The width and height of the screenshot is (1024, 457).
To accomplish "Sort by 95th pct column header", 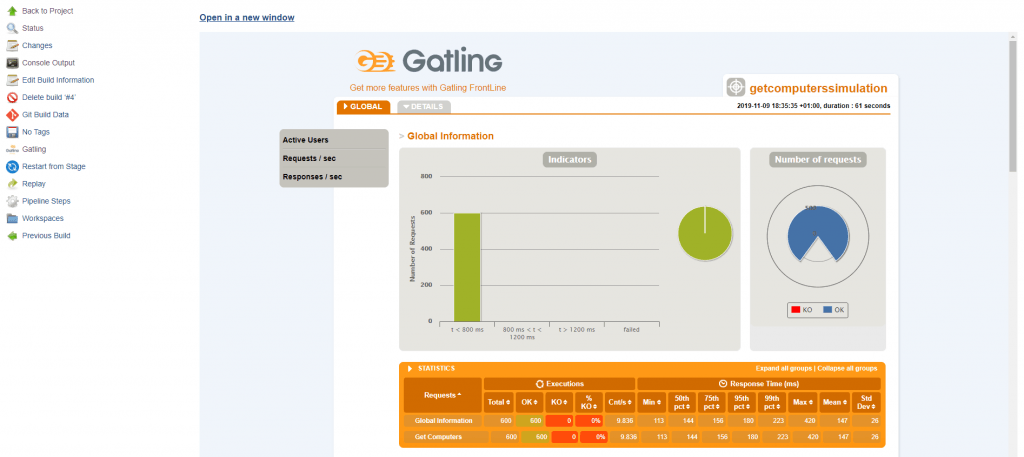I will point(743,402).
